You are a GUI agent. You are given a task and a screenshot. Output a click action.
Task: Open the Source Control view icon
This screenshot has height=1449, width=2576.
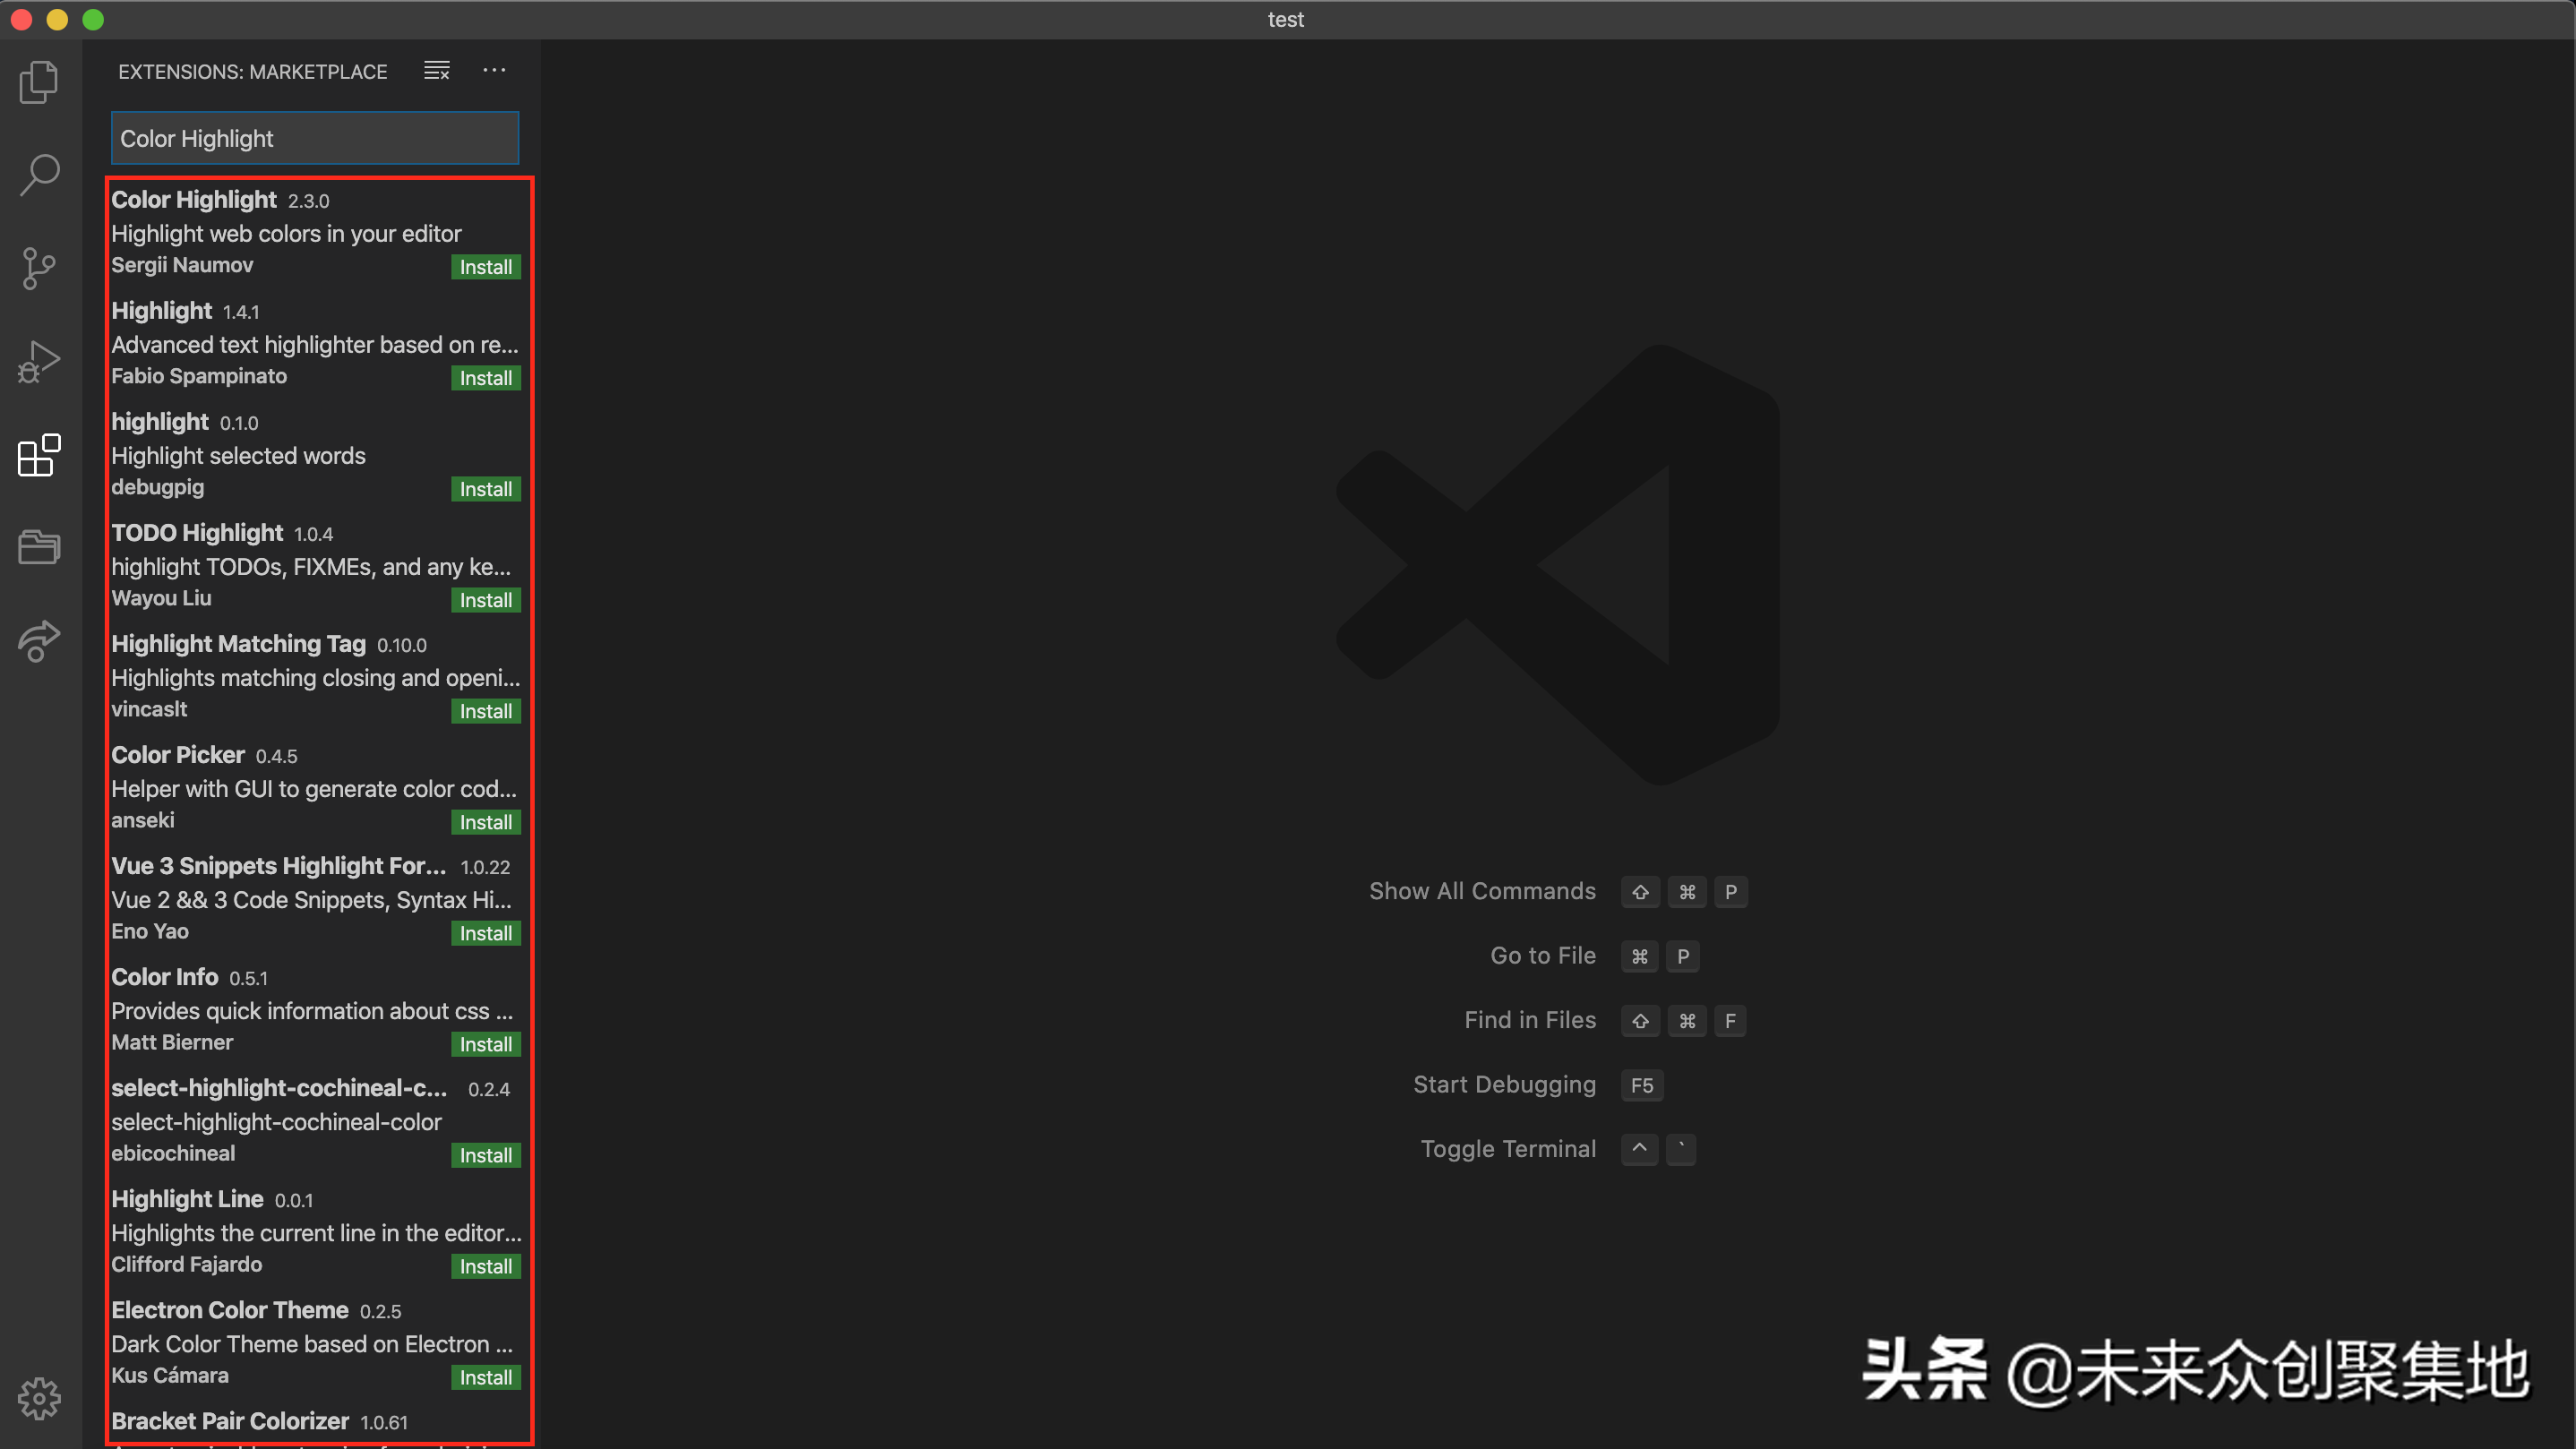coord(39,268)
